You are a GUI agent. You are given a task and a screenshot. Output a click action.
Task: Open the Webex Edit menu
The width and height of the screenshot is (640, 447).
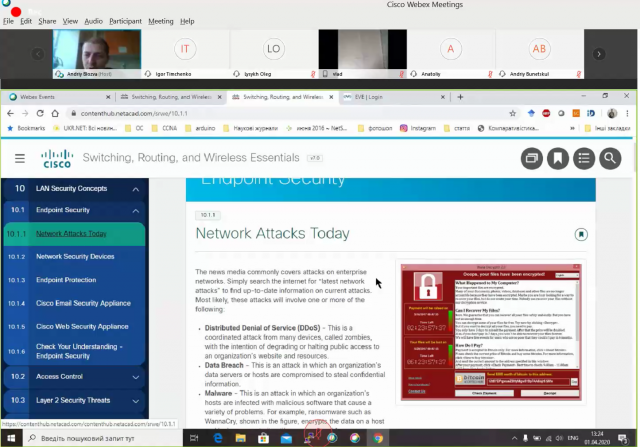tap(26, 21)
